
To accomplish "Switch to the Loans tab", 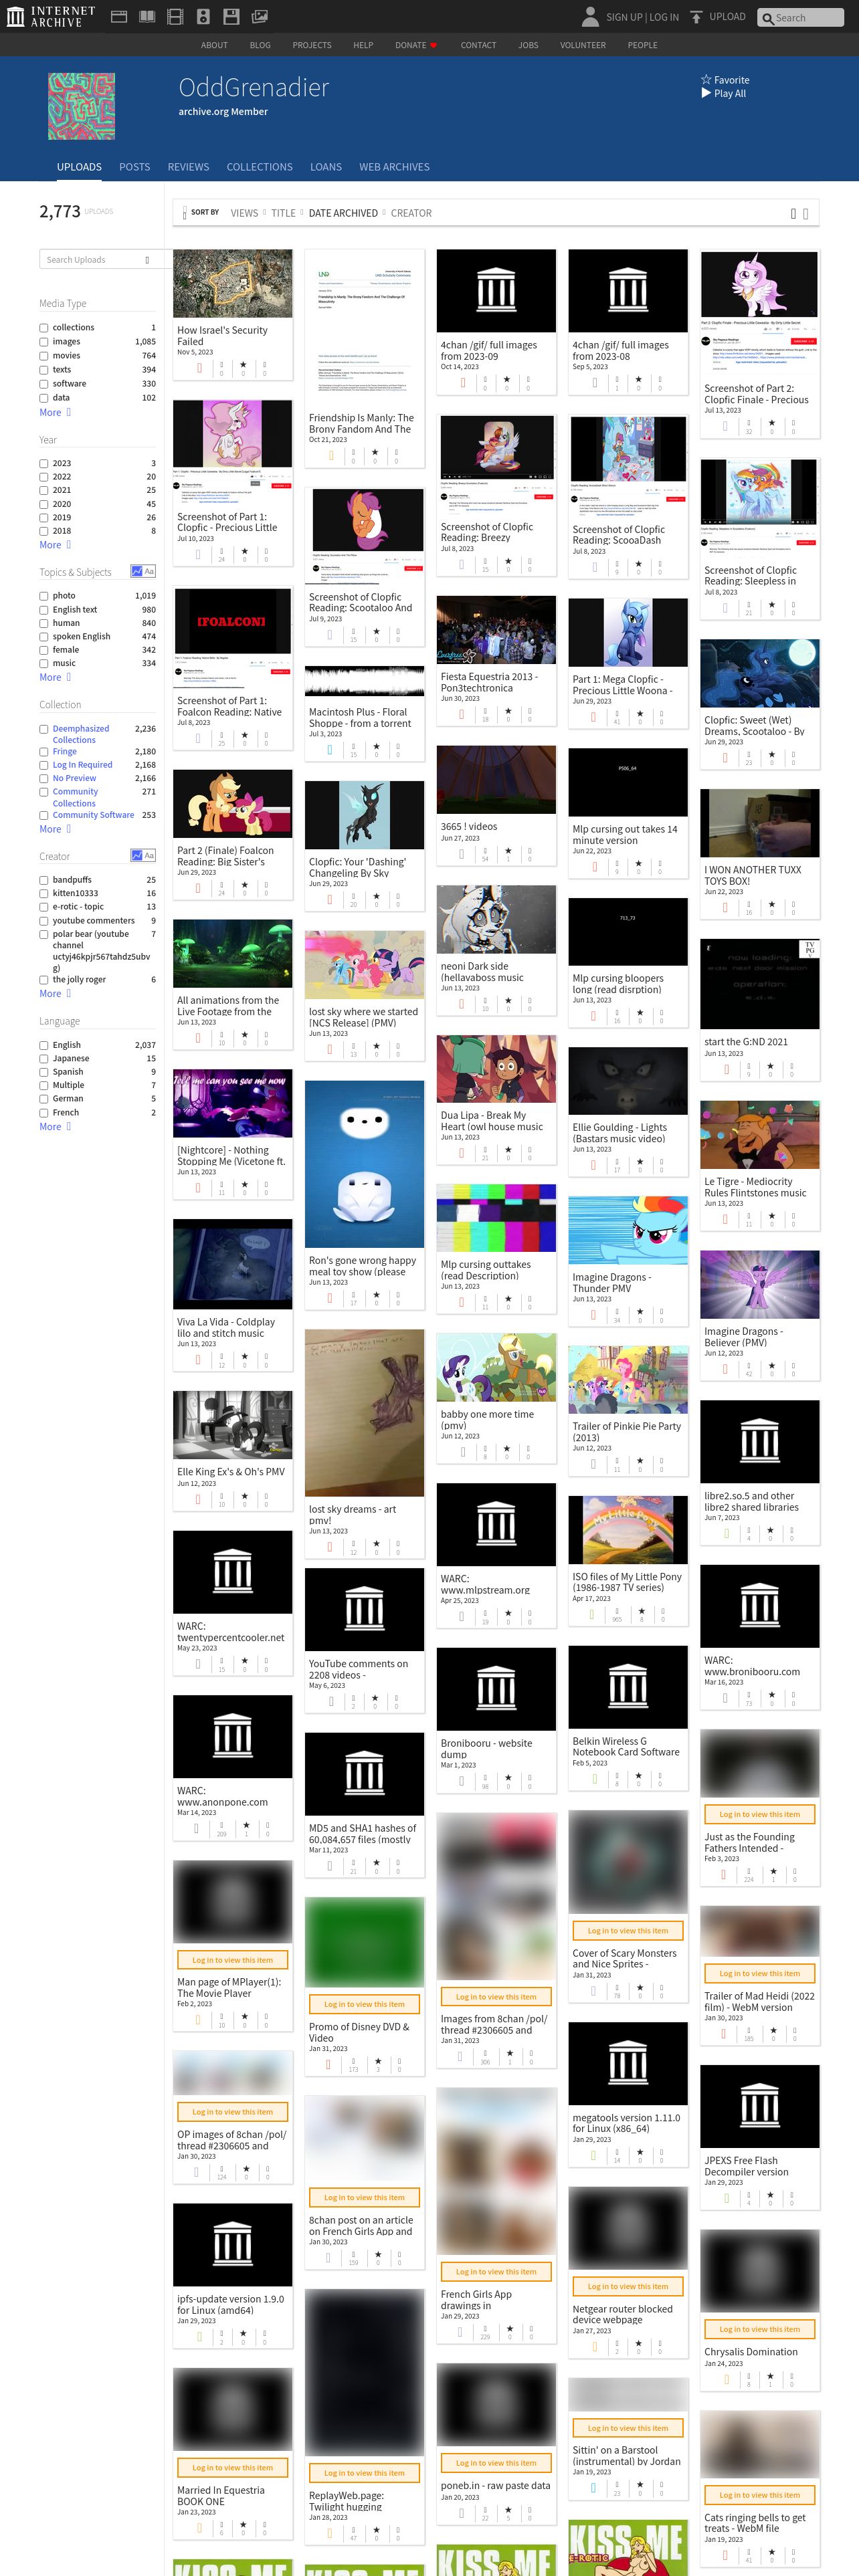I will point(326,167).
